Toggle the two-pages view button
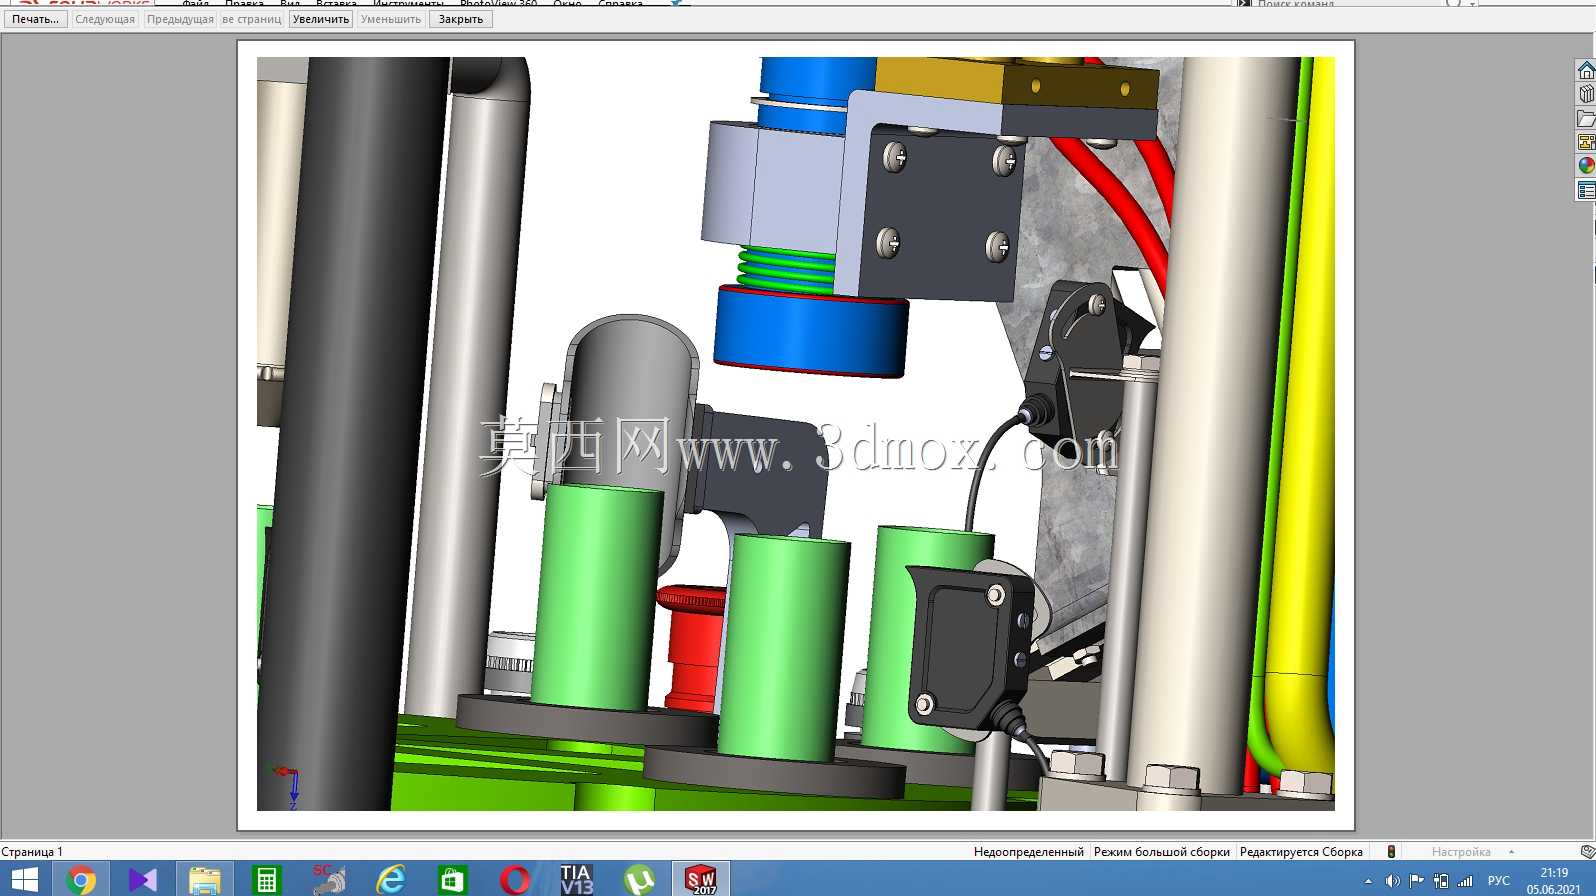1596x896 pixels. [252, 19]
